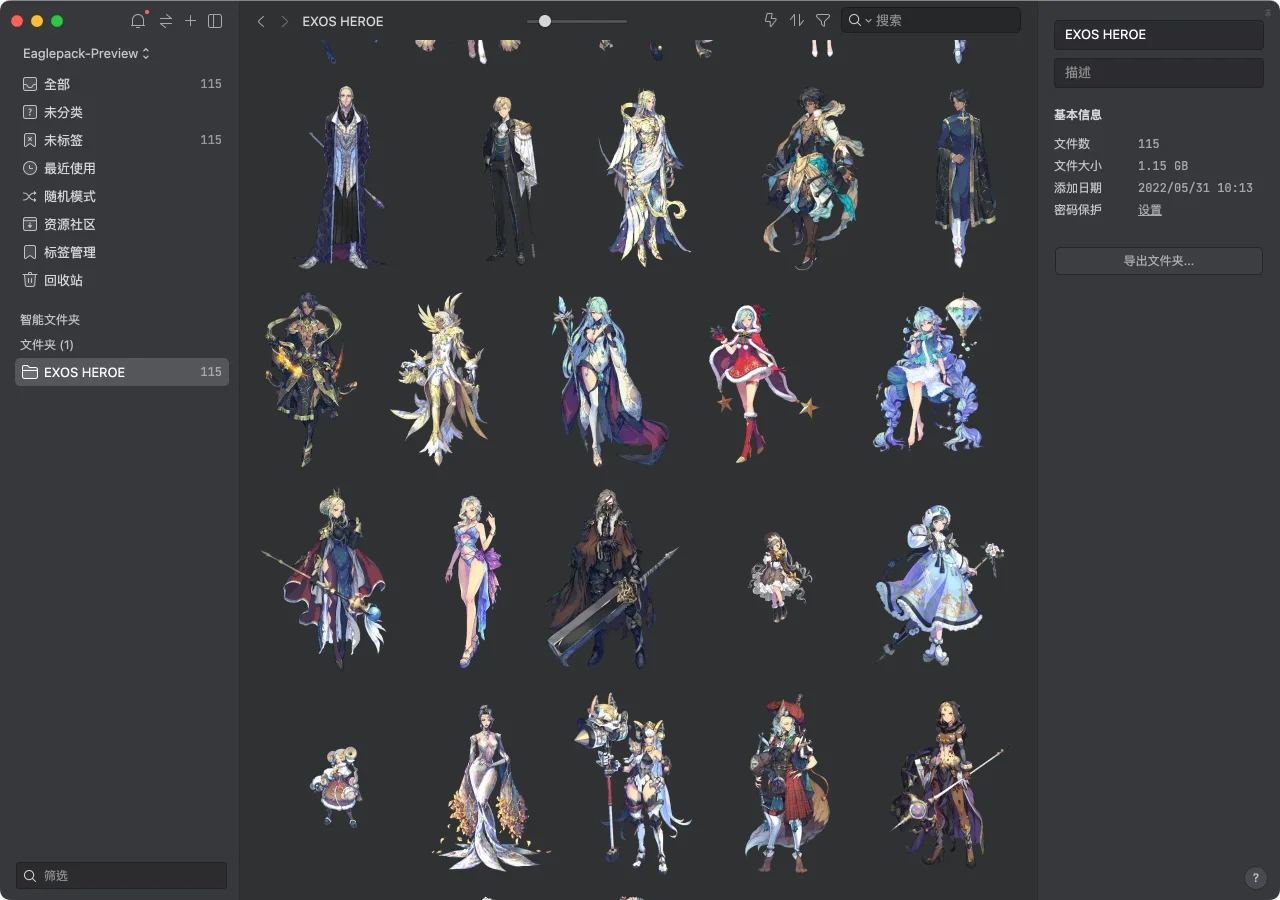Click the 文件大小 value 1.15 GB
Image resolution: width=1280 pixels, height=900 pixels.
coord(1163,166)
